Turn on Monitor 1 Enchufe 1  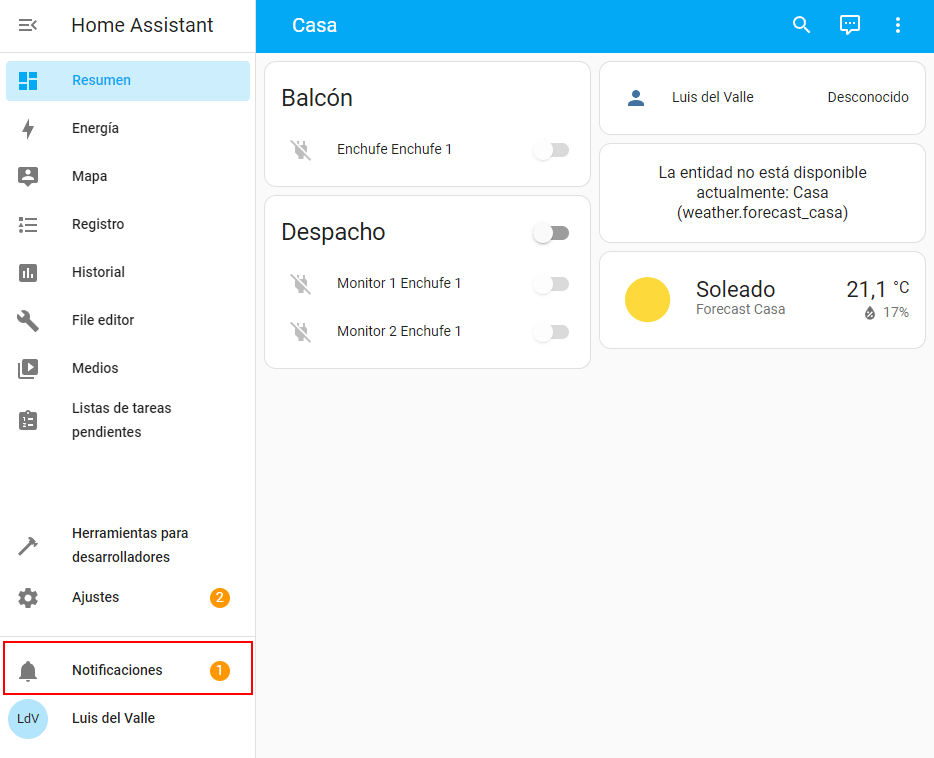551,284
